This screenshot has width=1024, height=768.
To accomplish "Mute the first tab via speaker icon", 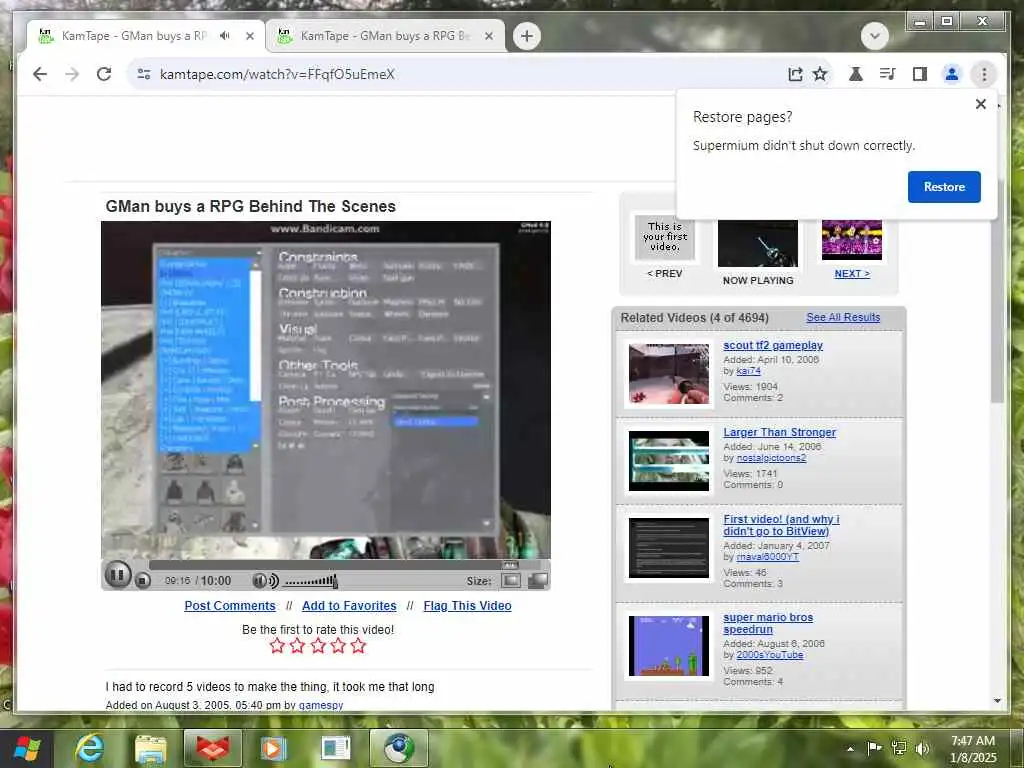I will point(225,35).
